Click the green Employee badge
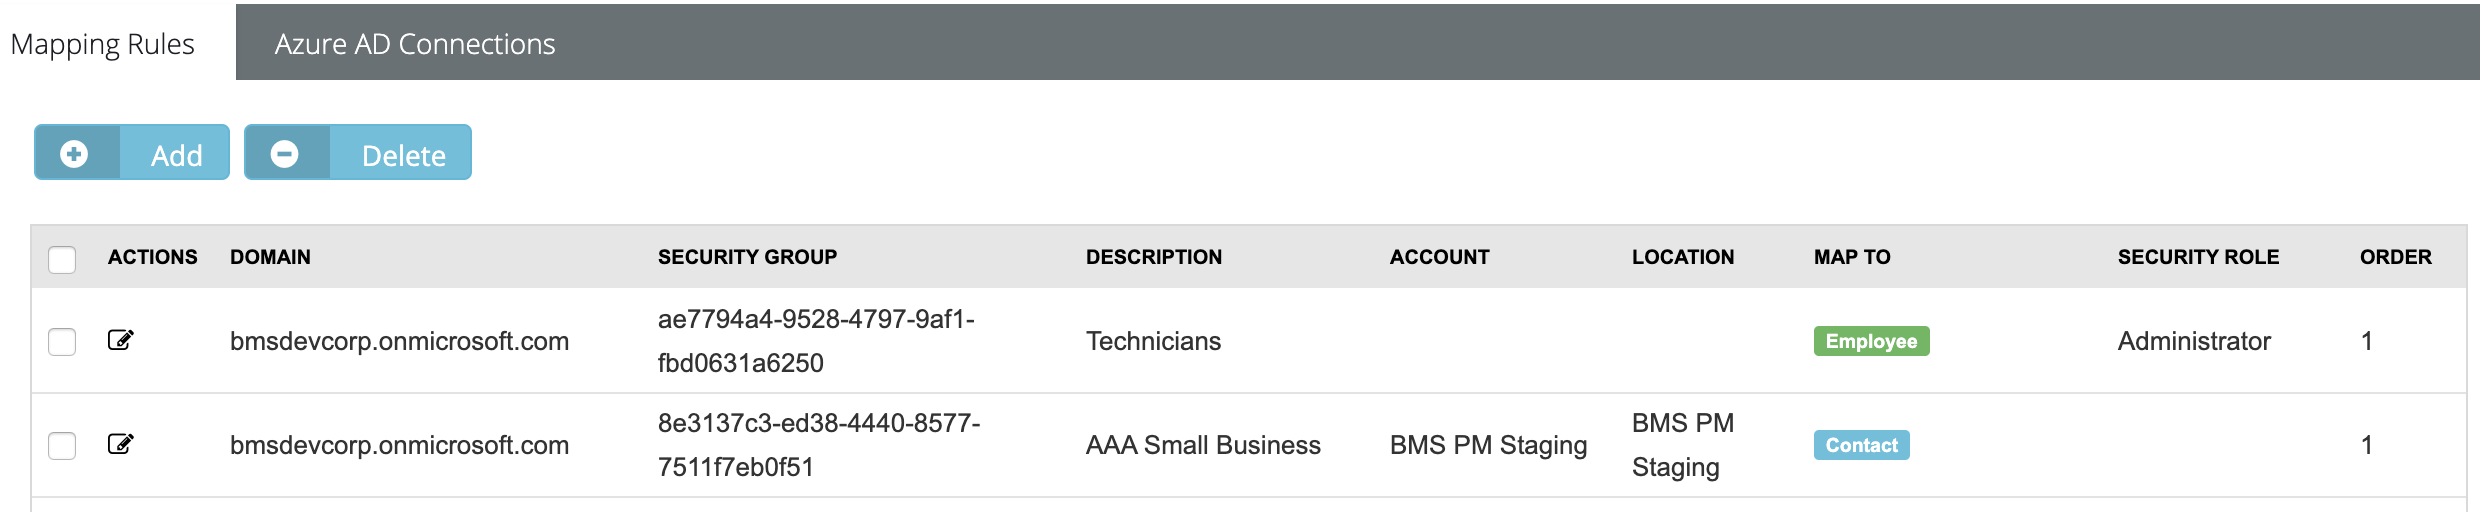This screenshot has height=512, width=2480. pyautogui.click(x=1871, y=341)
